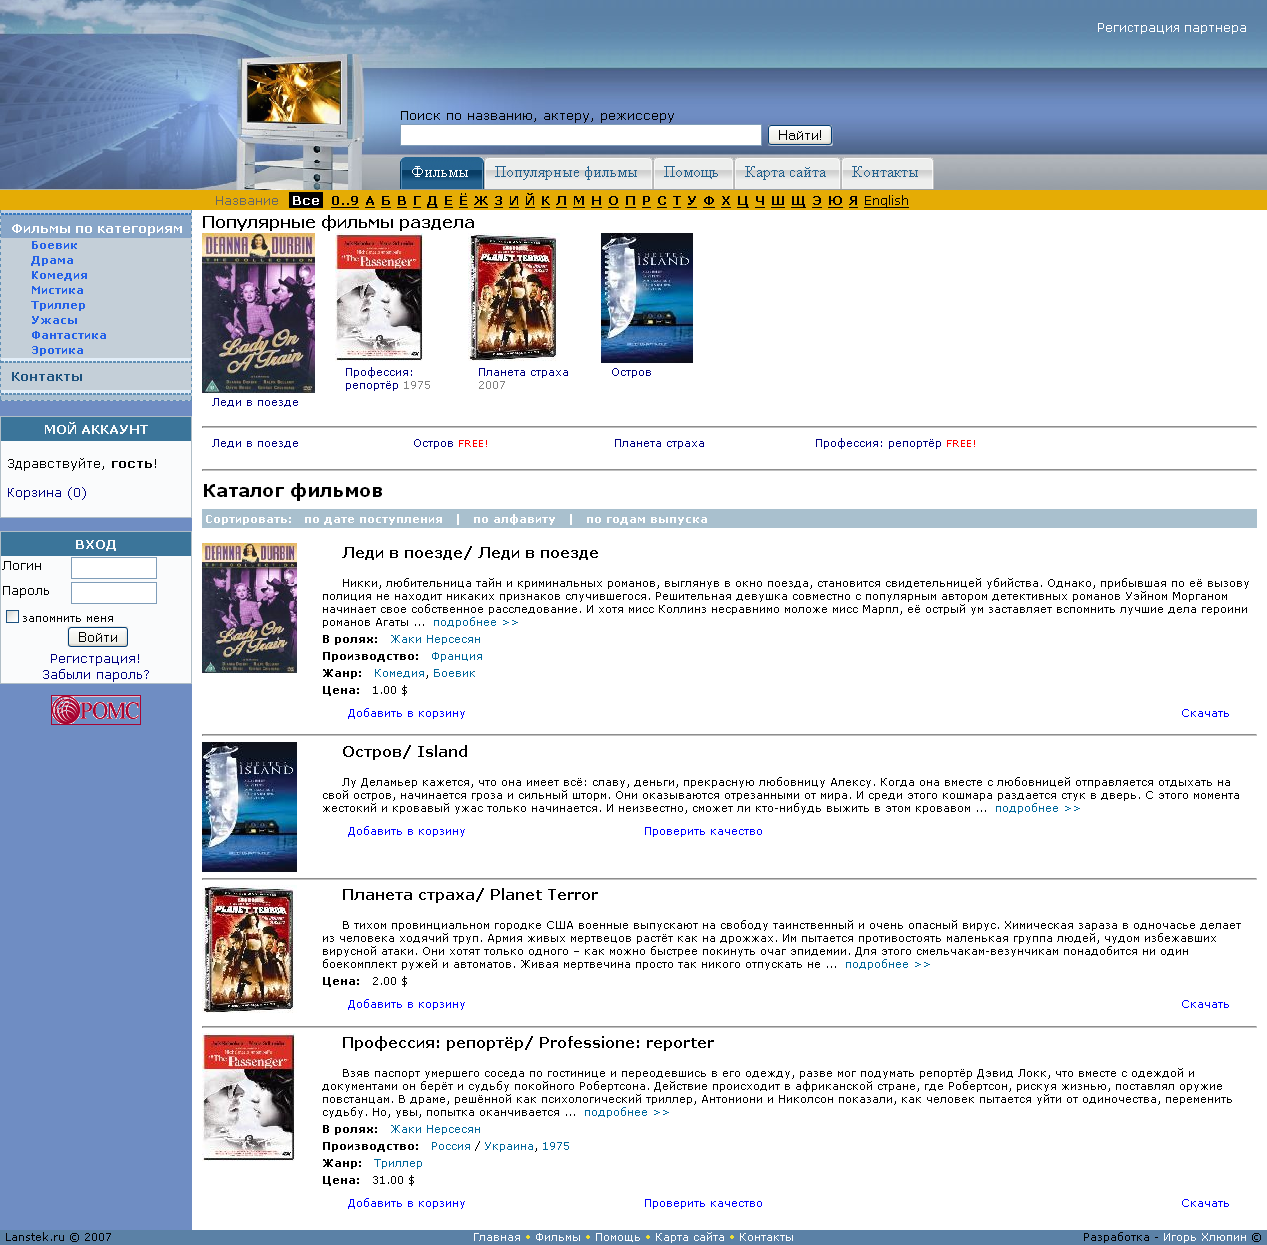Viewport: 1267px width, 1245px height.
Task: Open the Island poster in popular films
Action: 646,298
